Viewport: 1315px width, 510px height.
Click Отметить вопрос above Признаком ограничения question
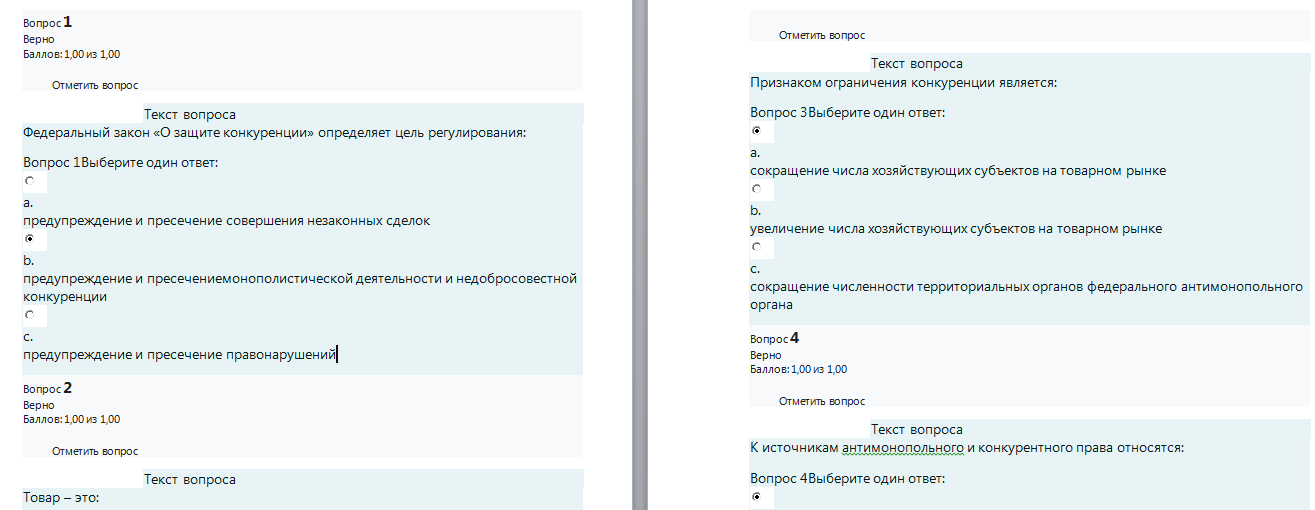click(822, 35)
